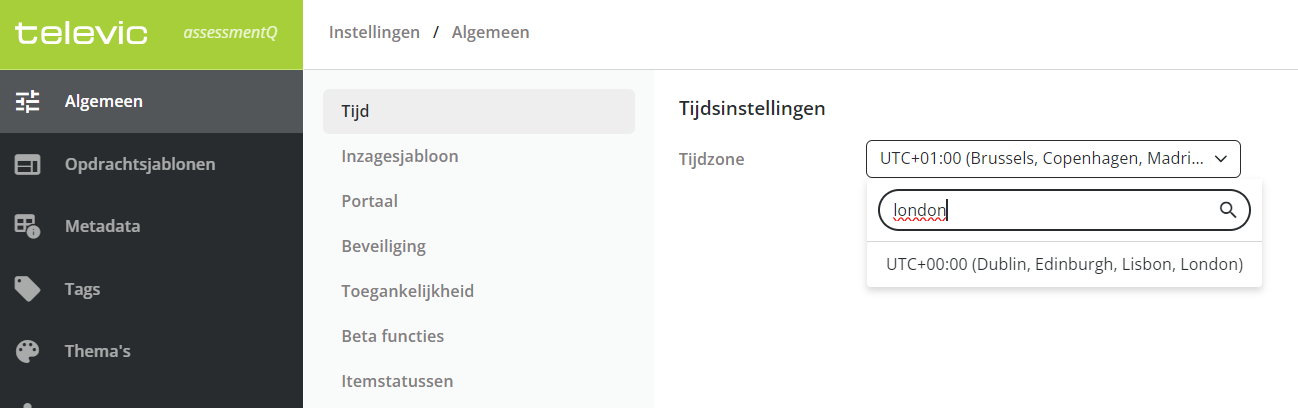Expand the Tijdzone dropdown chevron
1298x408 pixels.
(1220, 158)
